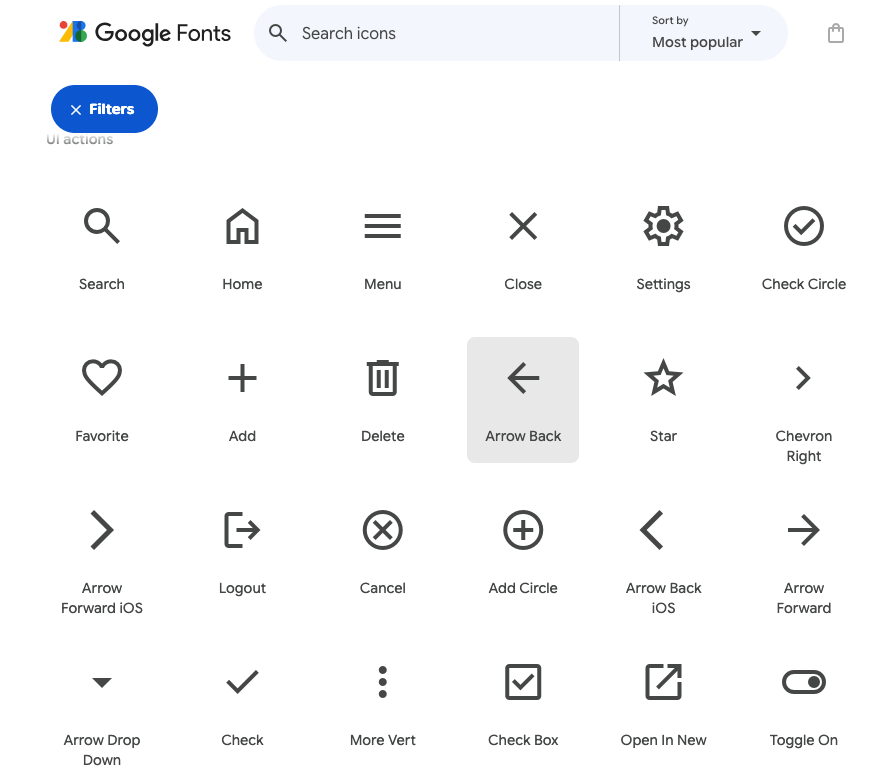Choose the Open In New icon
Screen dimensions: 872x774
[663, 683]
